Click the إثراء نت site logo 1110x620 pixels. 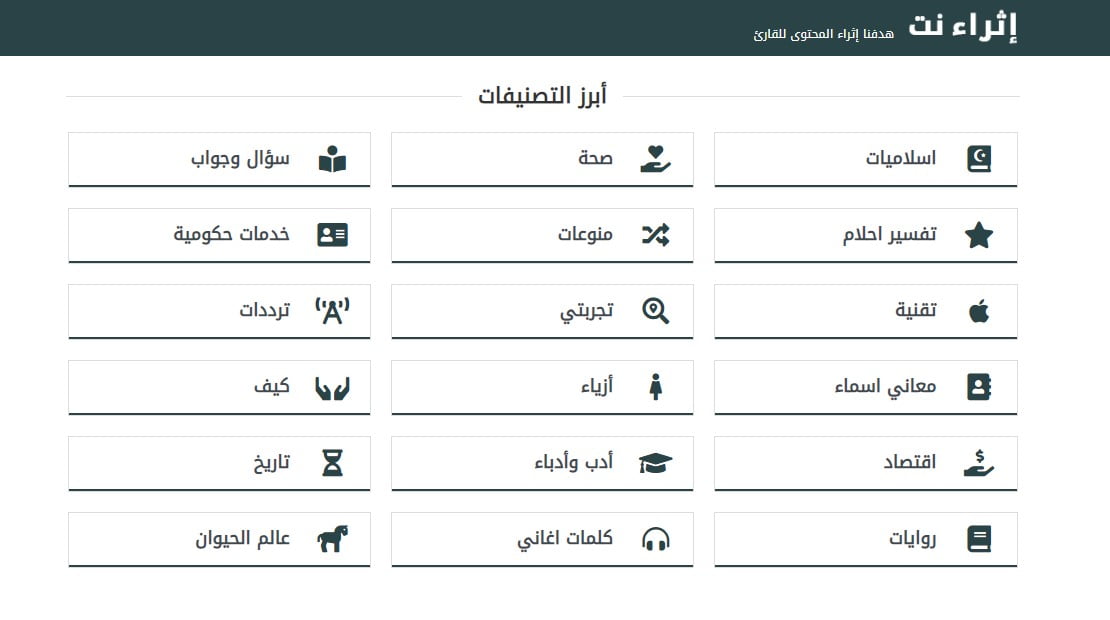[x=963, y=26]
